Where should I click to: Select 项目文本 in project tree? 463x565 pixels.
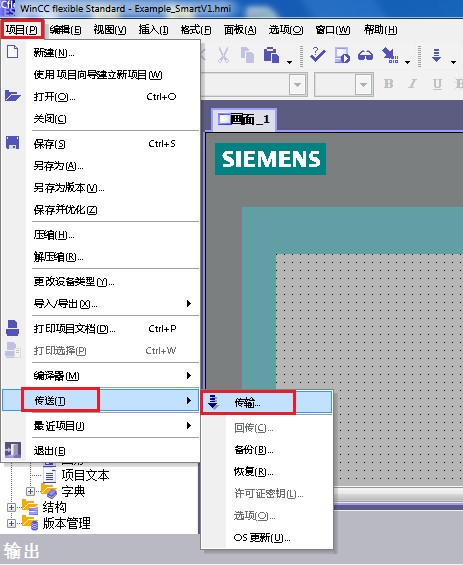point(85,475)
